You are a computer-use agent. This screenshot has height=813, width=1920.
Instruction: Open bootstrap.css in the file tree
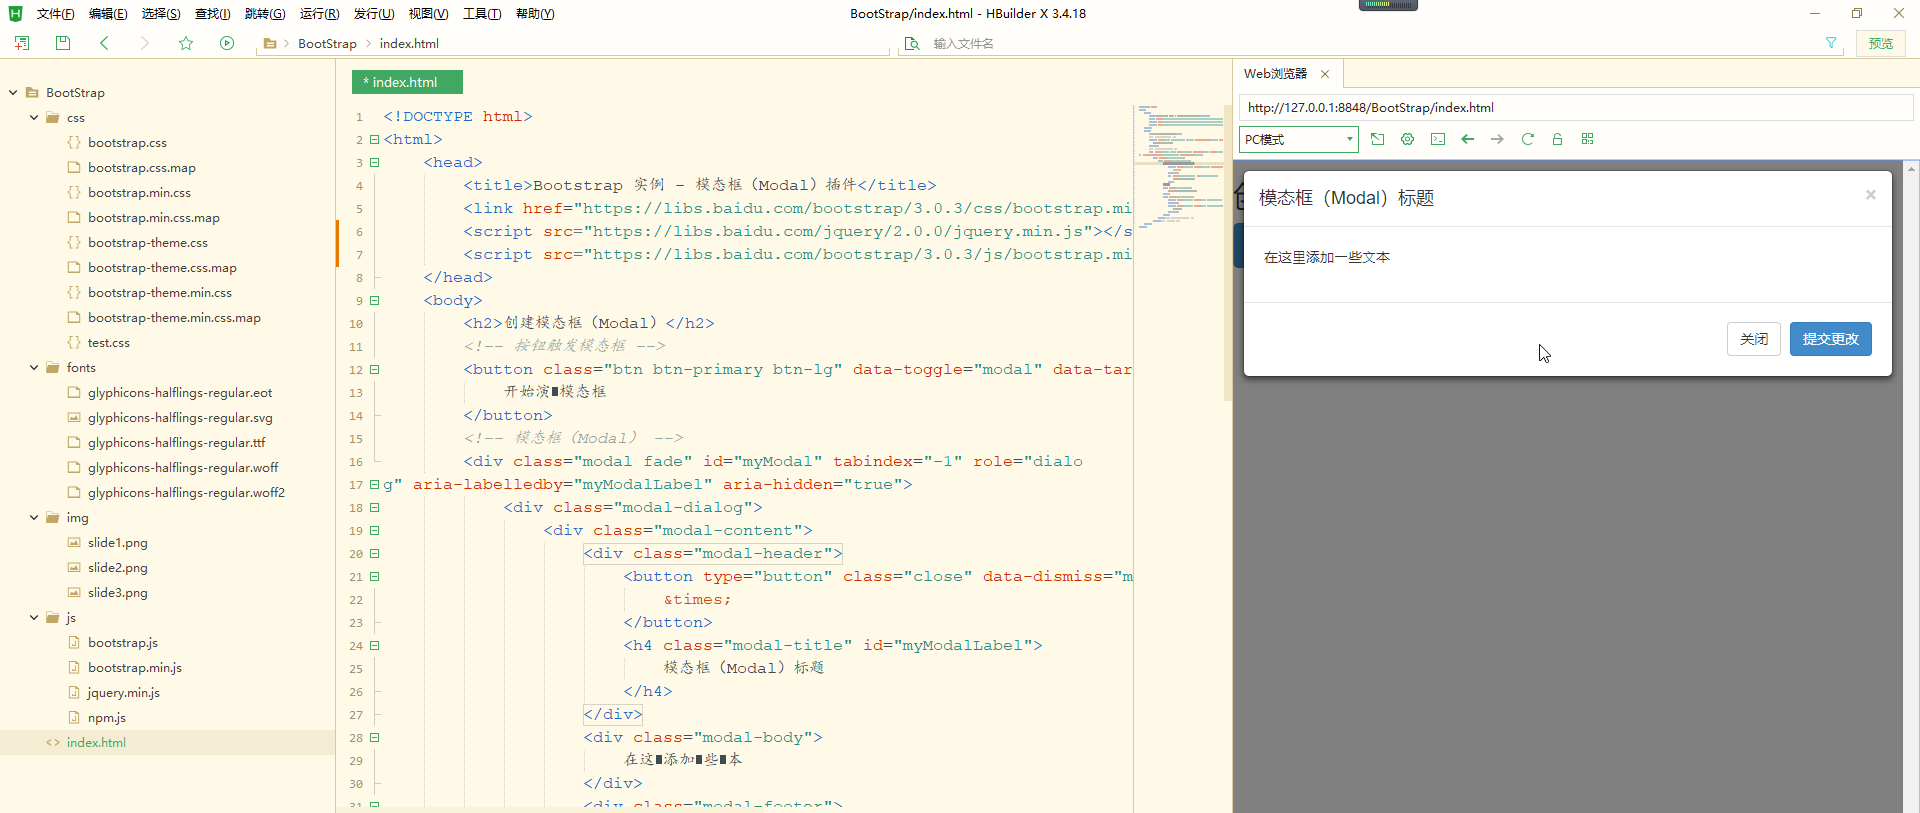pyautogui.click(x=127, y=142)
